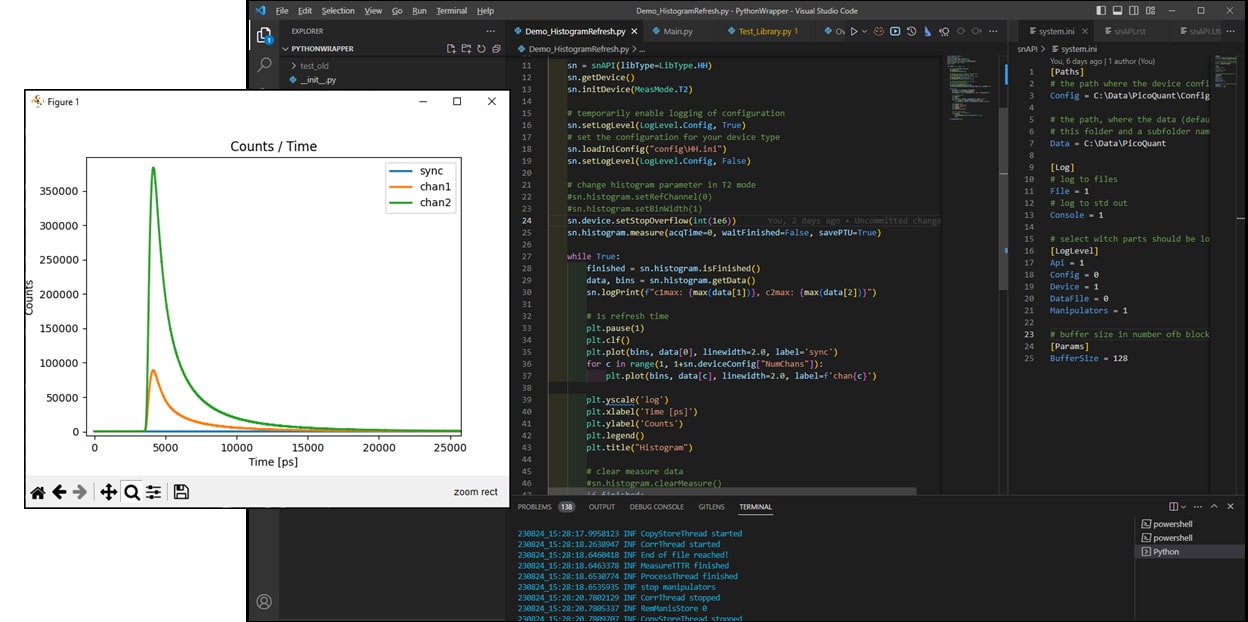Toggle the primary side bar layout icon
Screen dimensions: 1248x622
click(x=1101, y=11)
